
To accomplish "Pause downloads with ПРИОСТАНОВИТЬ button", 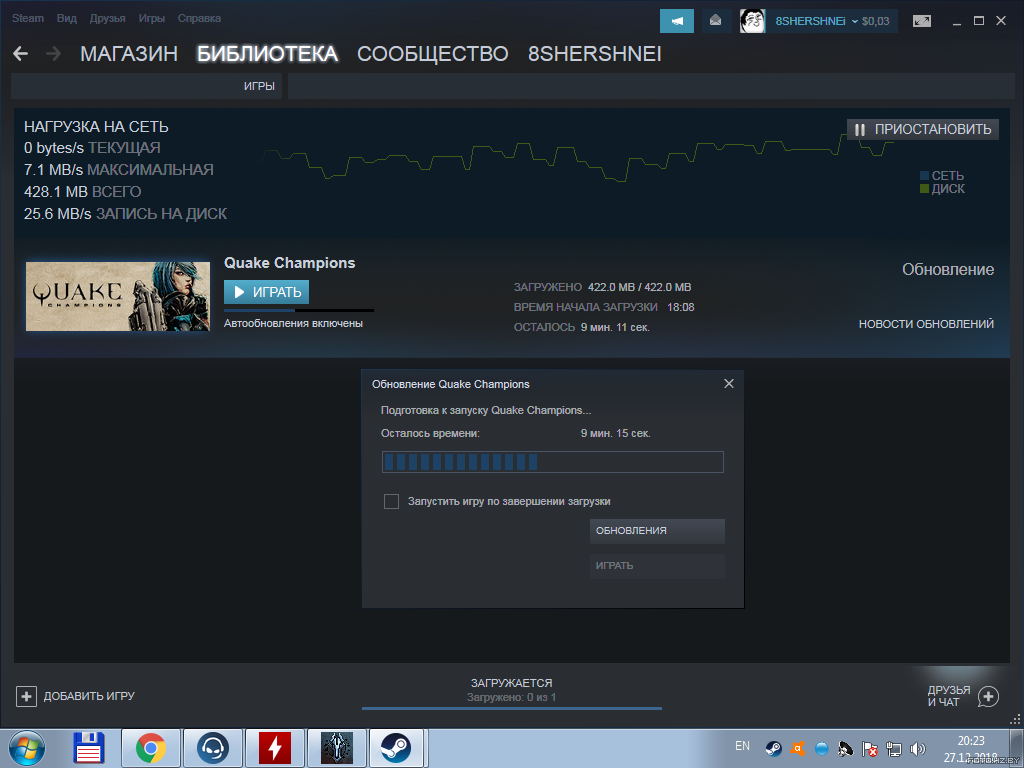I will (x=923, y=129).
